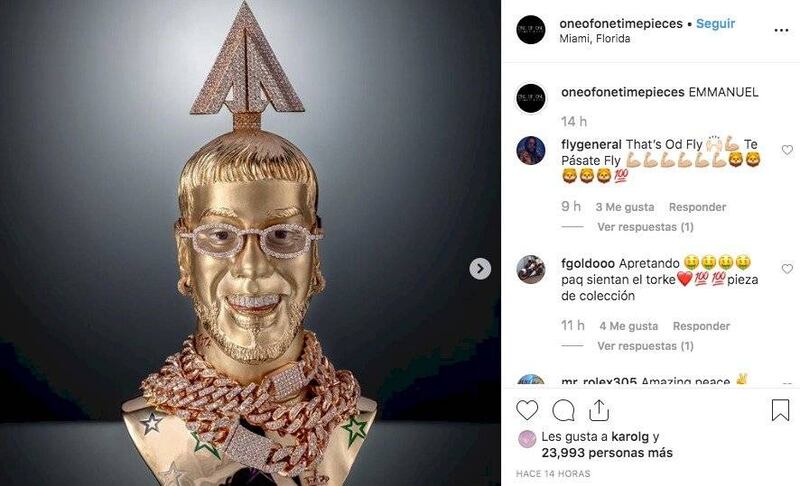This screenshot has width=800, height=486.
Task: Expand replies under fgoldooo's comment
Action: pyautogui.click(x=645, y=346)
